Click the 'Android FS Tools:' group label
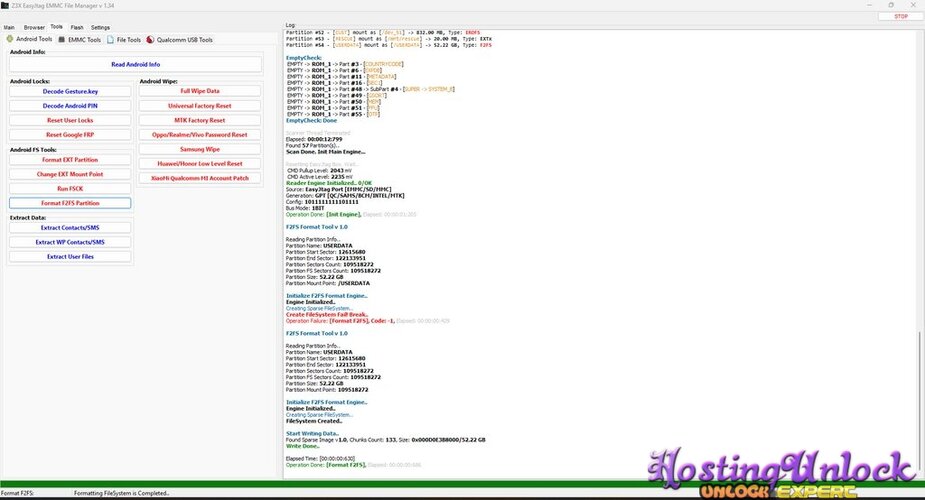The height and width of the screenshot is (500, 925). click(33, 150)
